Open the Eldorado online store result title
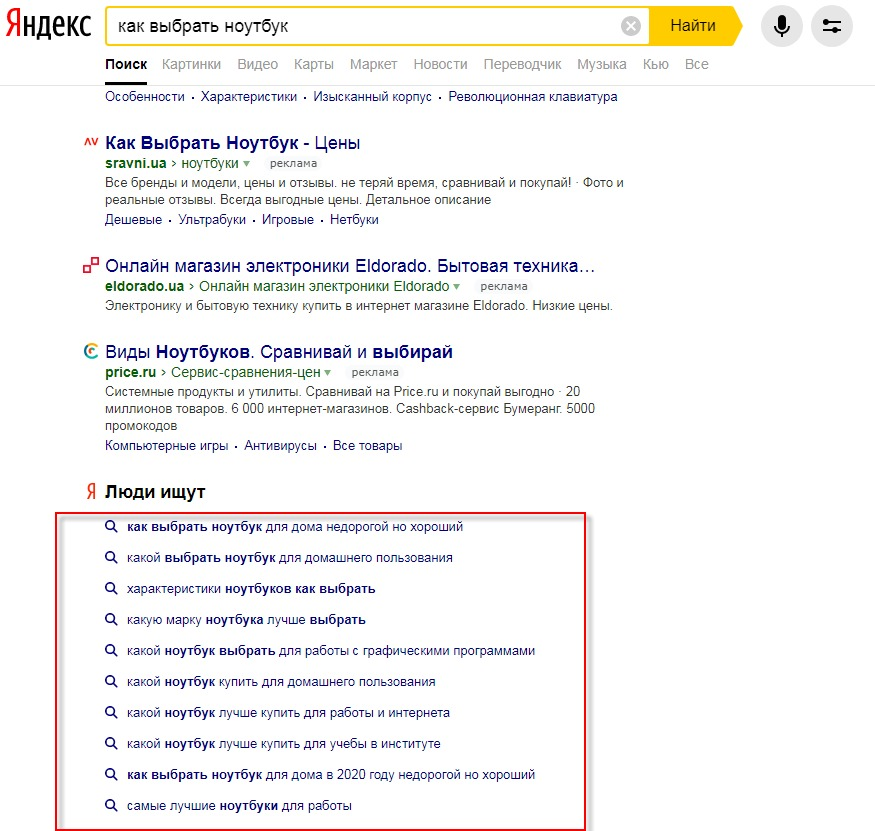The image size is (875, 831). [350, 266]
